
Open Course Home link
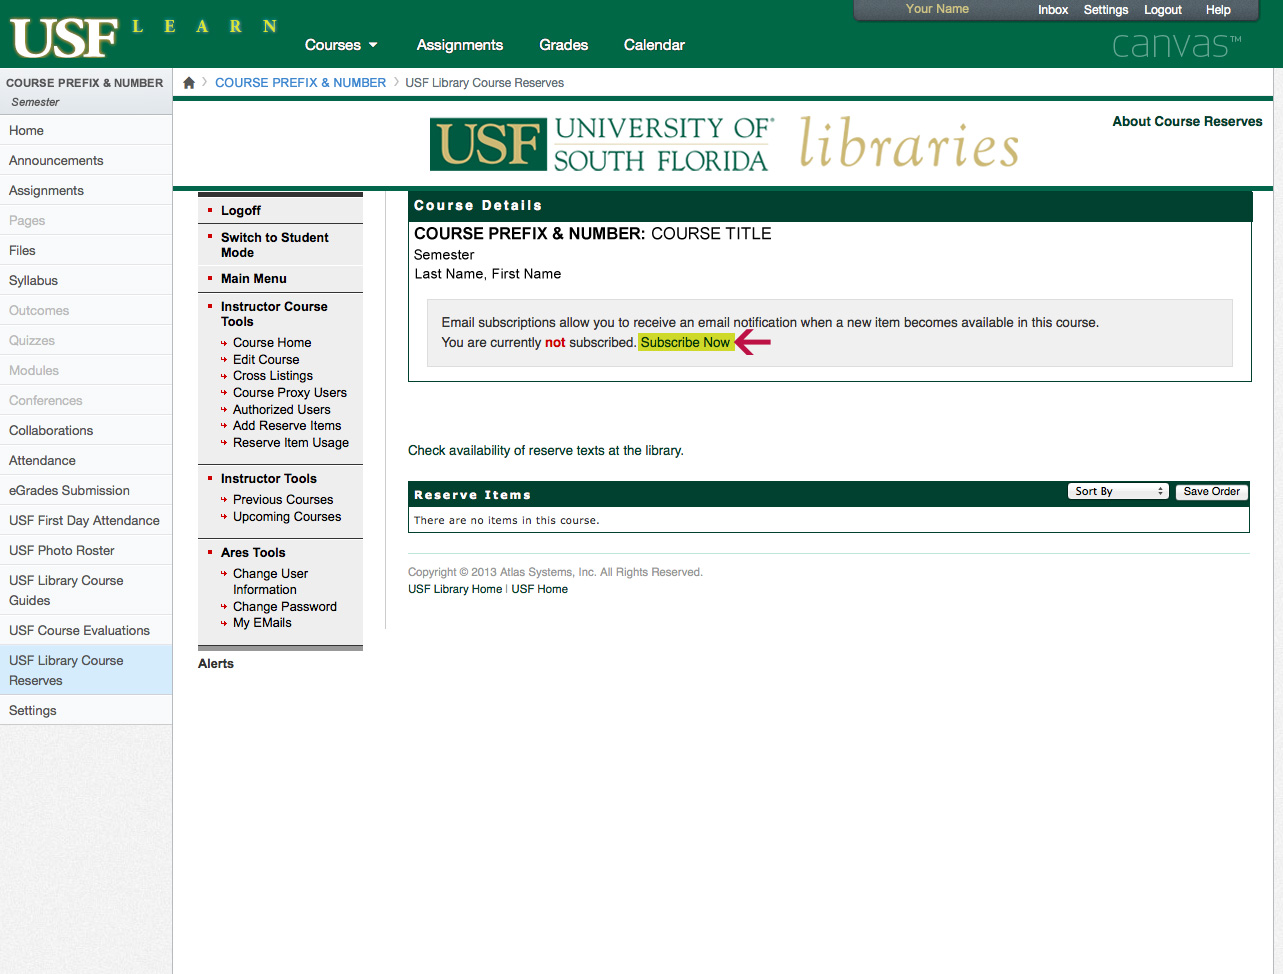(x=272, y=342)
